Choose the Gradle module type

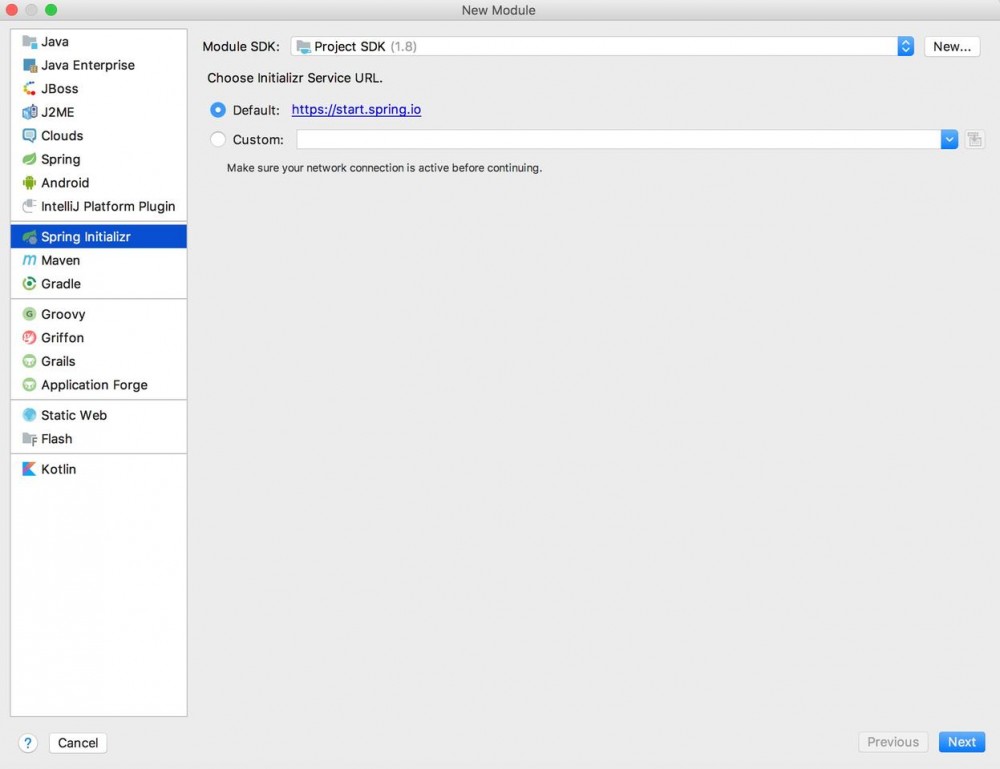pyautogui.click(x=99, y=284)
